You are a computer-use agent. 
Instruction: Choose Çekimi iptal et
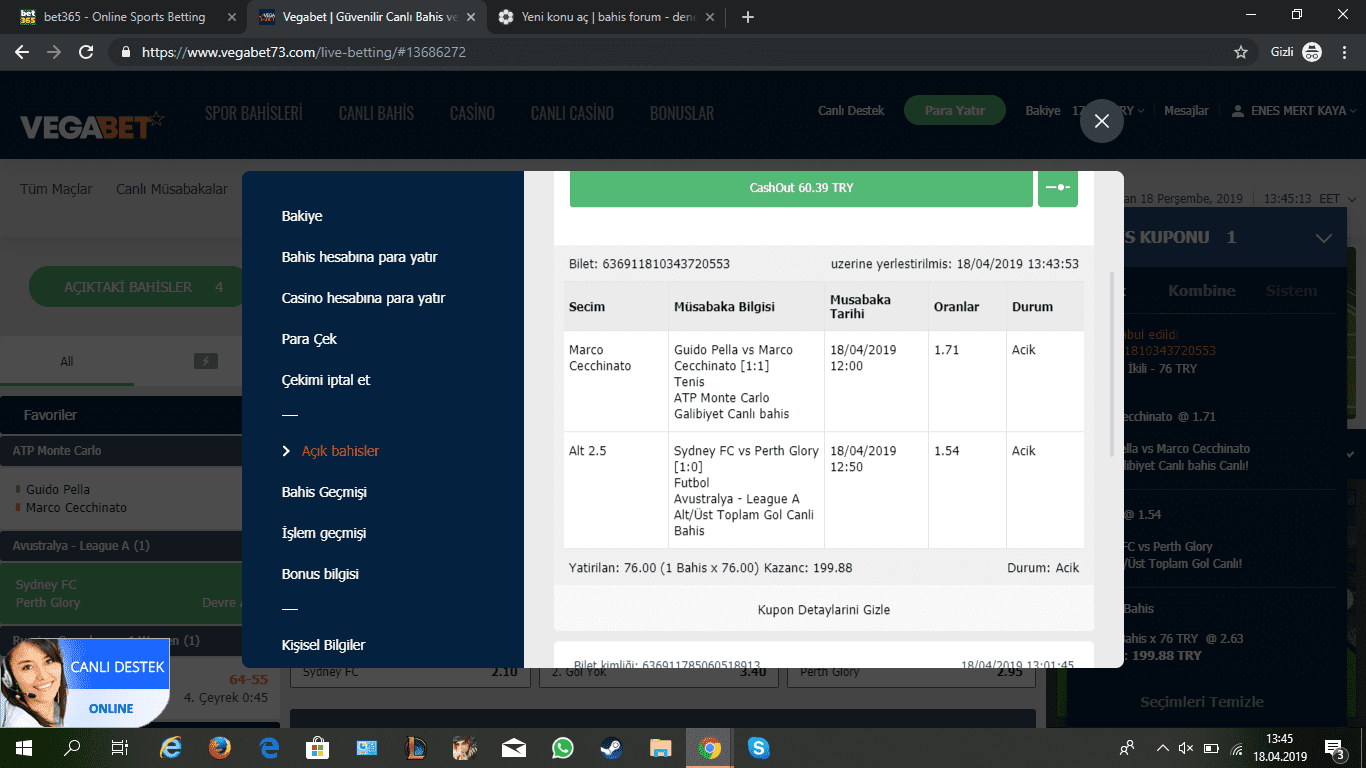[326, 380]
